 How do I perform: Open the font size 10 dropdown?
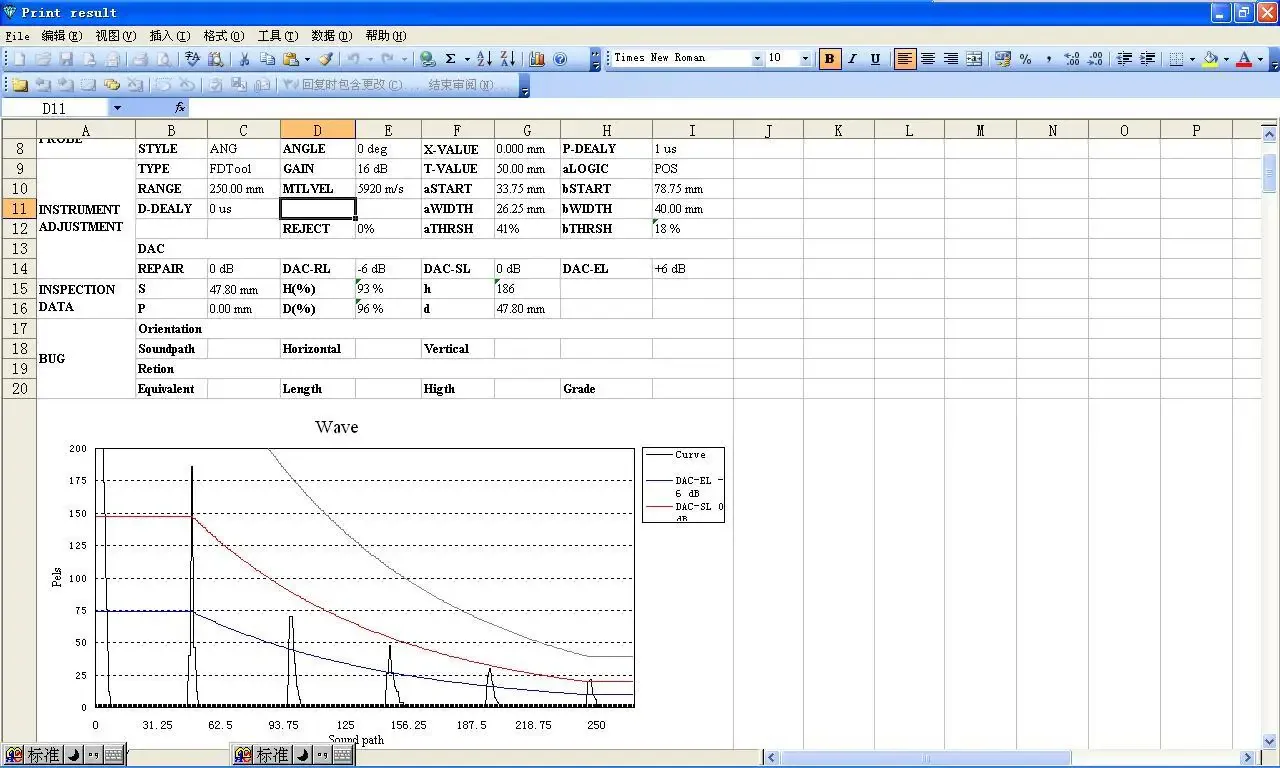pyautogui.click(x=805, y=59)
